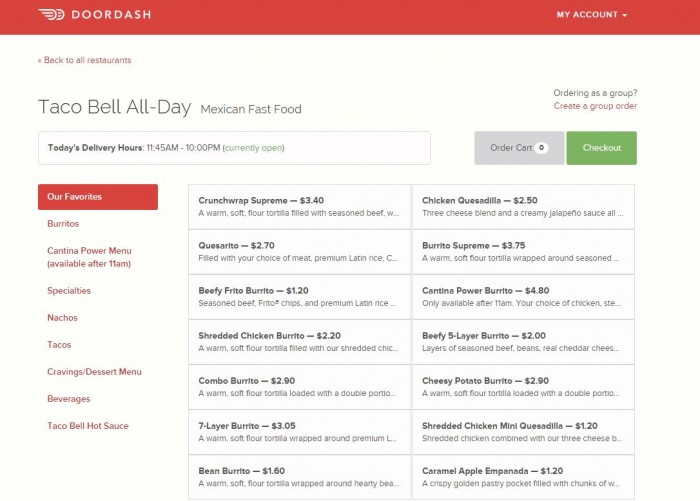Open the Order Cart
700x501 pixels.
click(519, 148)
